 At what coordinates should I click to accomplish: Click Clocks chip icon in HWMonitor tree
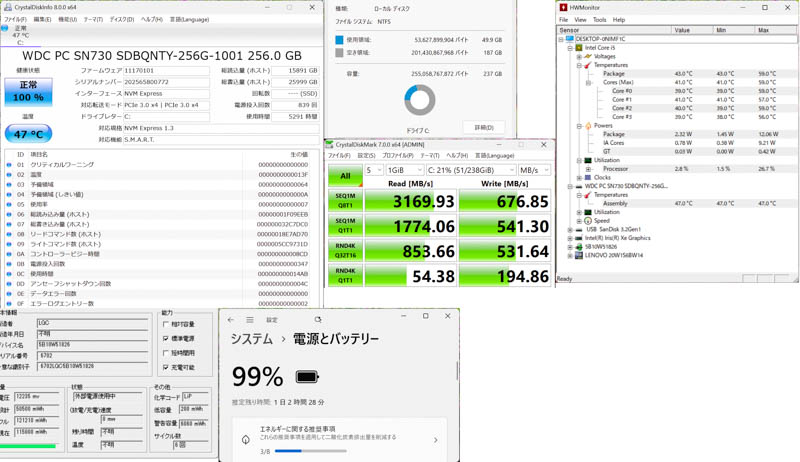pyautogui.click(x=588, y=177)
